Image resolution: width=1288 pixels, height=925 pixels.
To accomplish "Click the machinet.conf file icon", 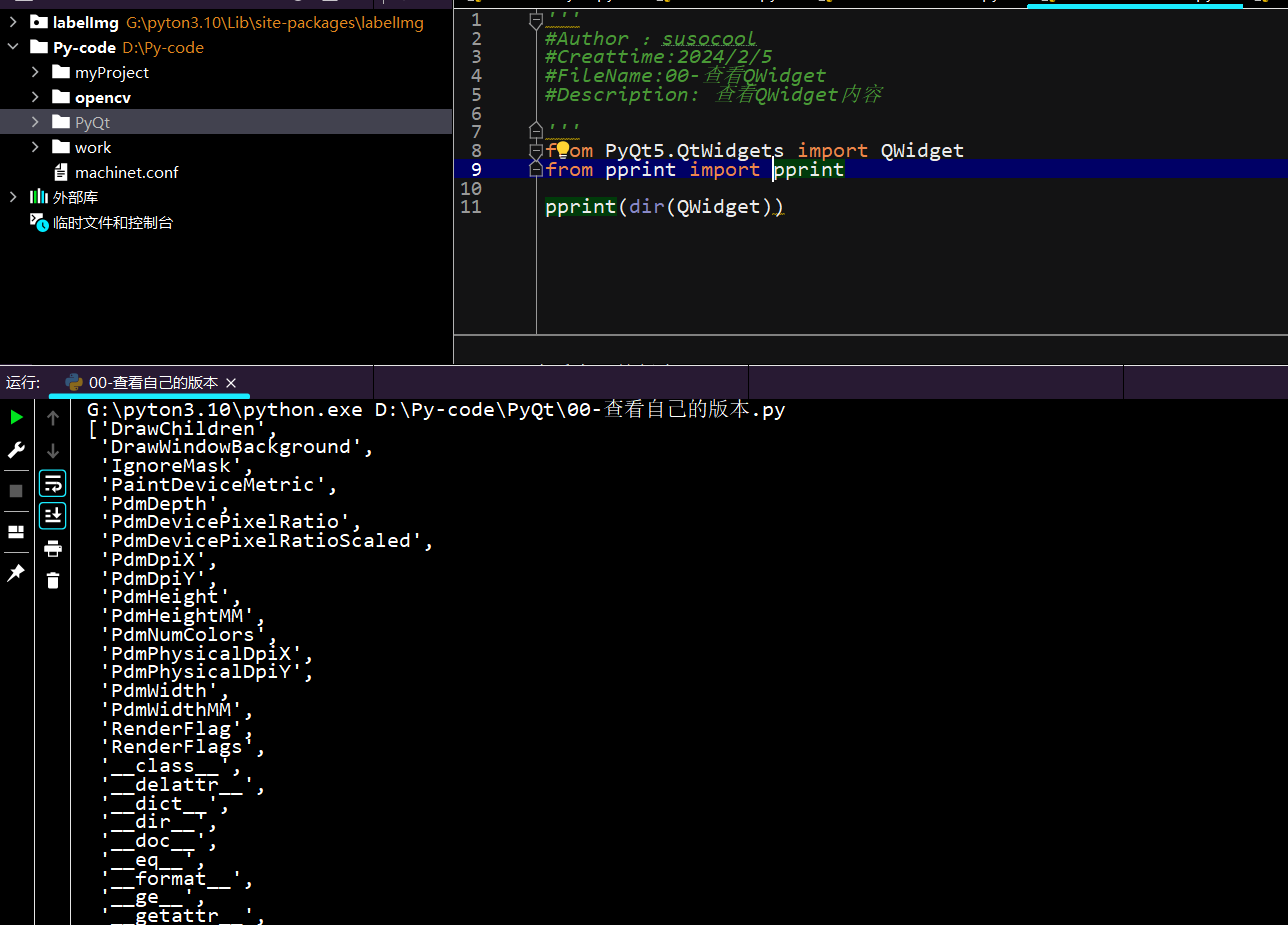I will [x=60, y=172].
